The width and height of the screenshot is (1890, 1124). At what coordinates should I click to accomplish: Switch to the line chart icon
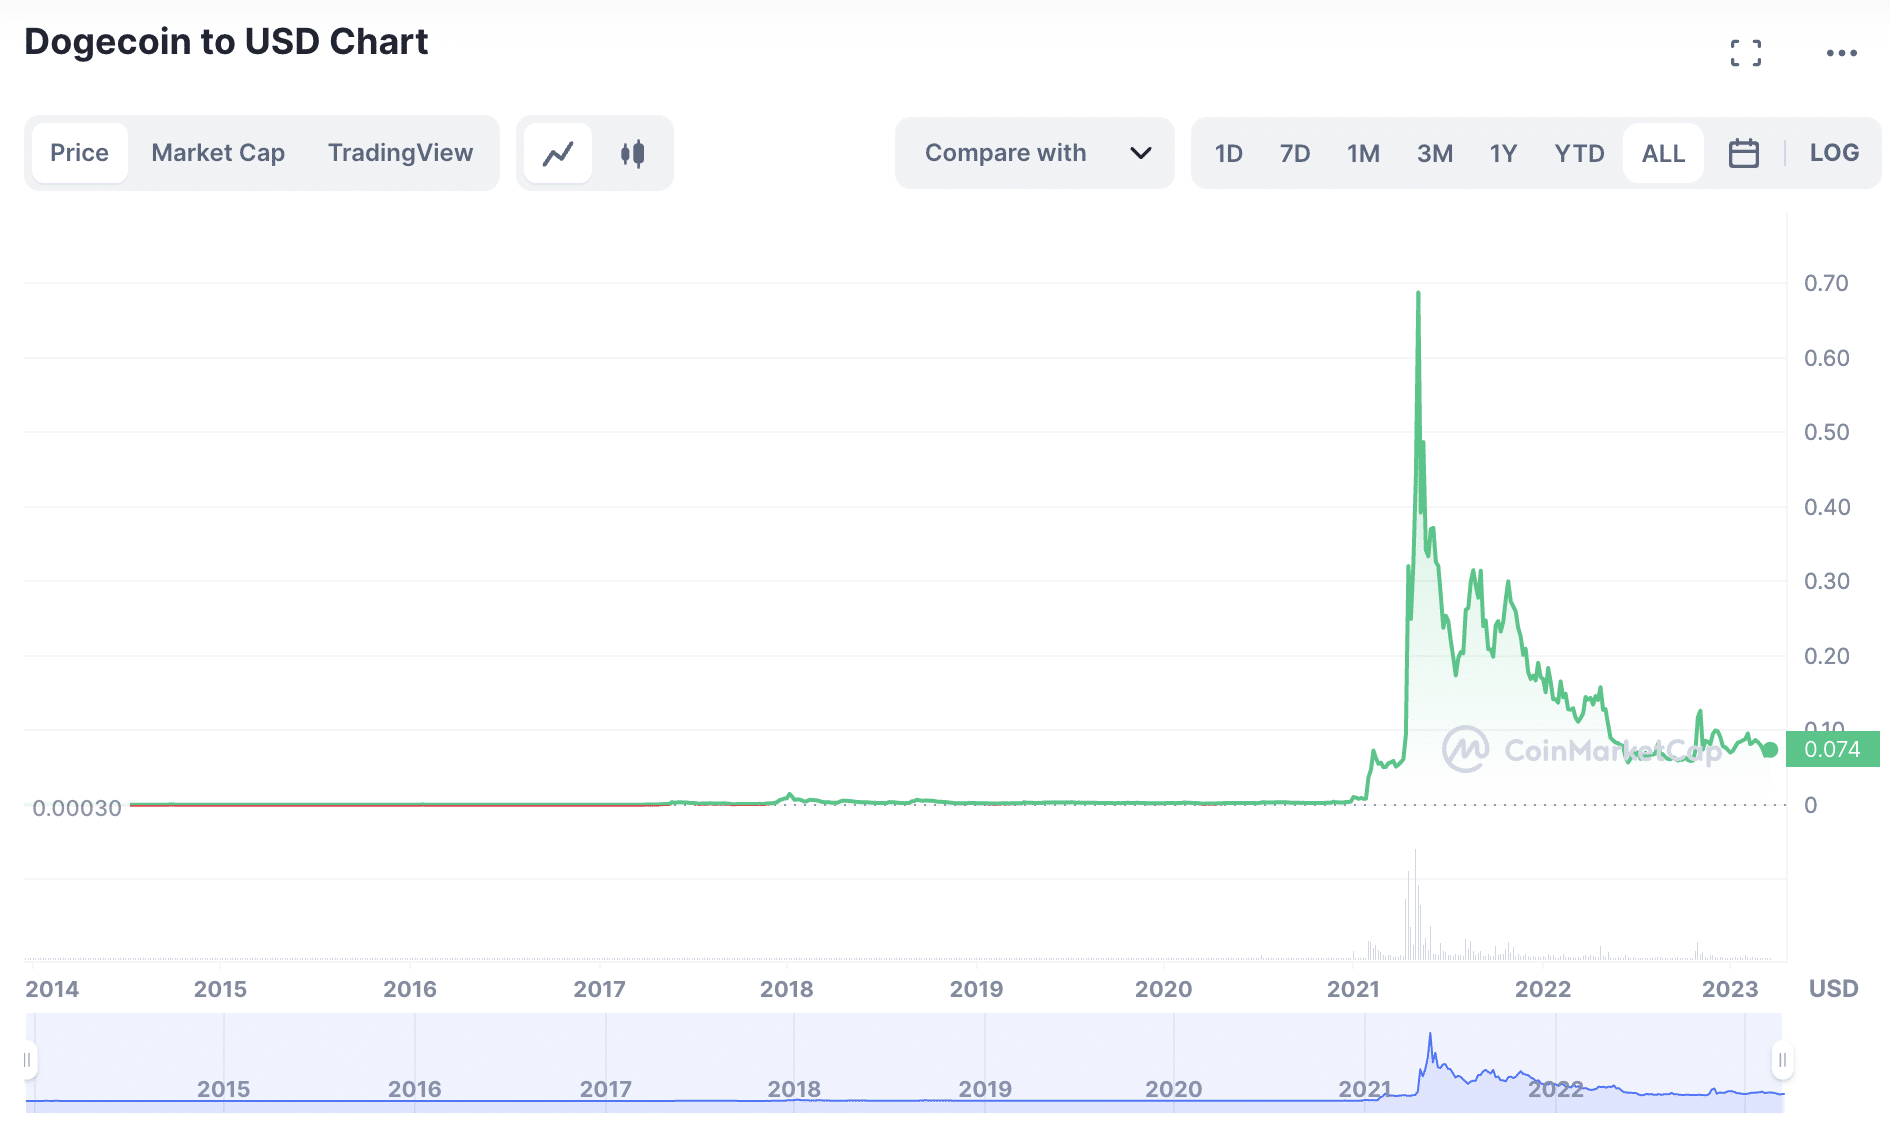(x=558, y=153)
